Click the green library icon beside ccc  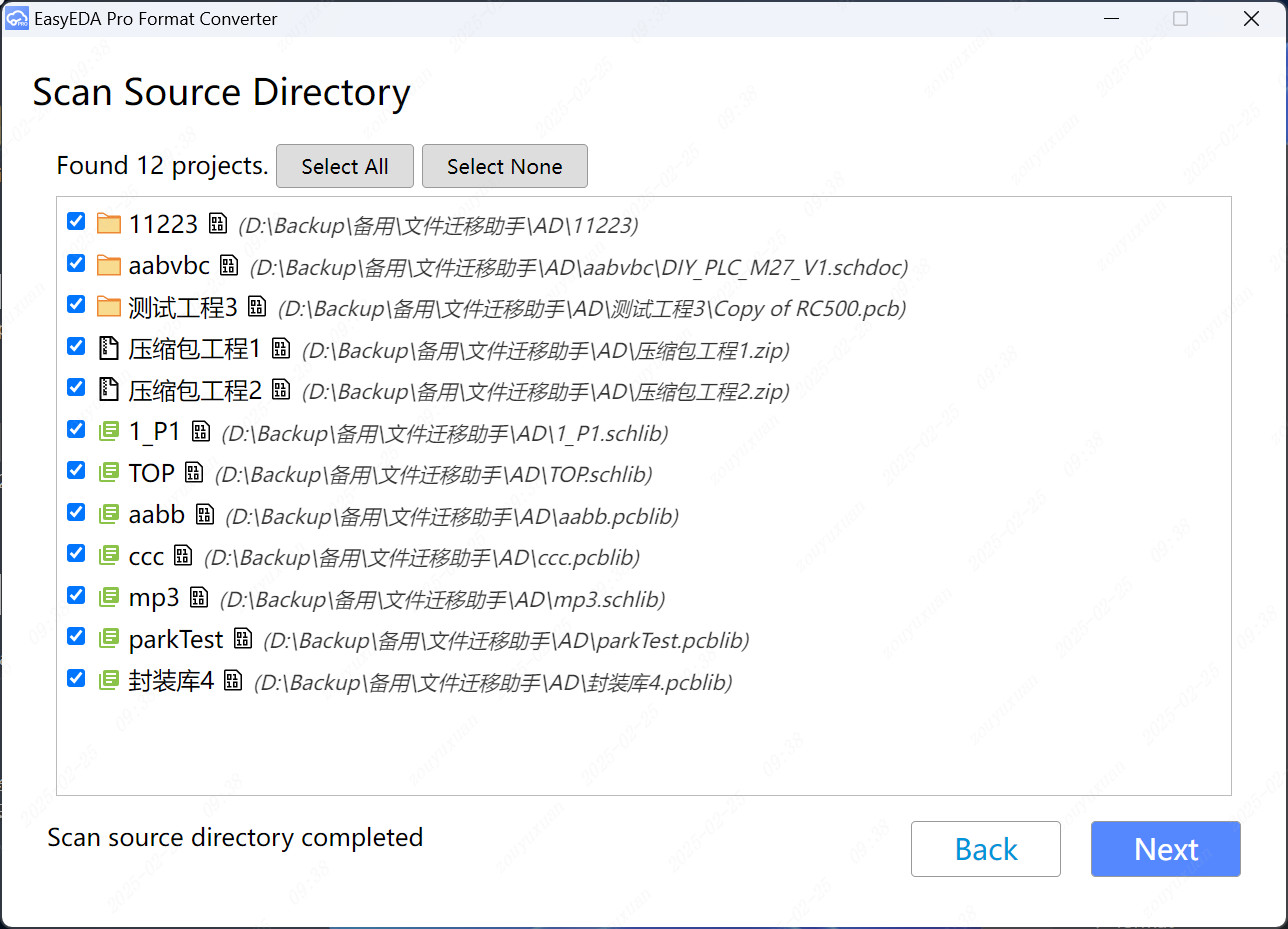pos(109,557)
